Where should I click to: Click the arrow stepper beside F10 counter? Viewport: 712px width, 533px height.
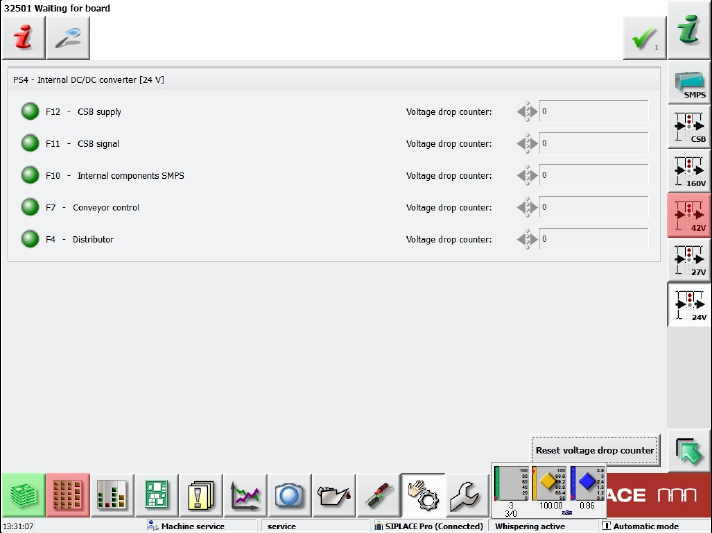527,175
